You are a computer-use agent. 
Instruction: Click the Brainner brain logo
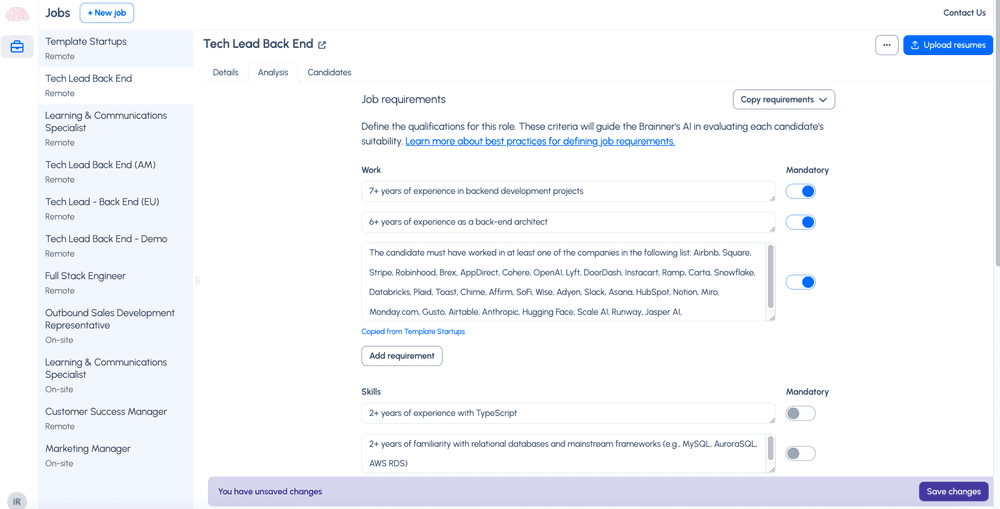pos(17,14)
